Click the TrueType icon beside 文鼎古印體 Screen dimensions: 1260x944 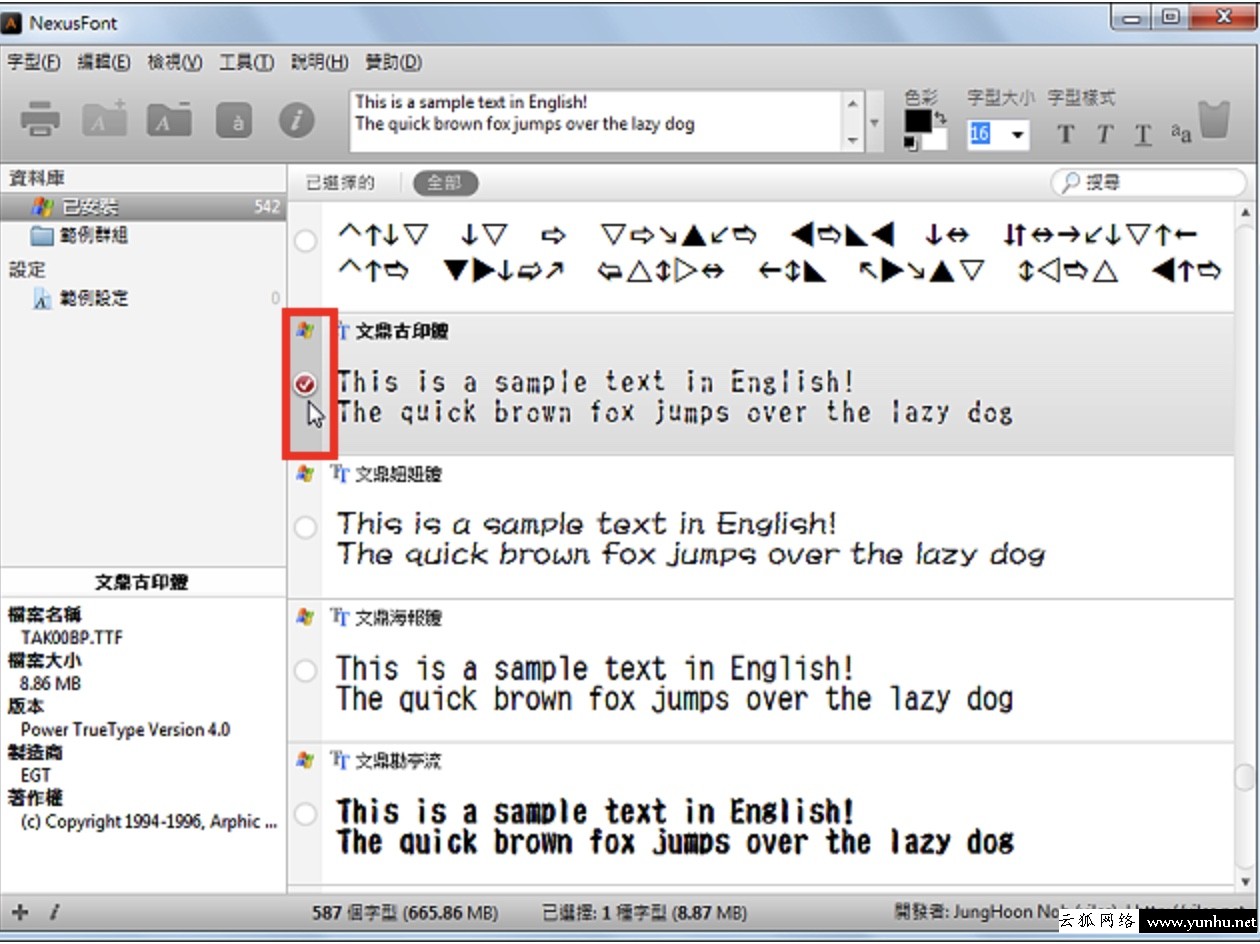342,331
